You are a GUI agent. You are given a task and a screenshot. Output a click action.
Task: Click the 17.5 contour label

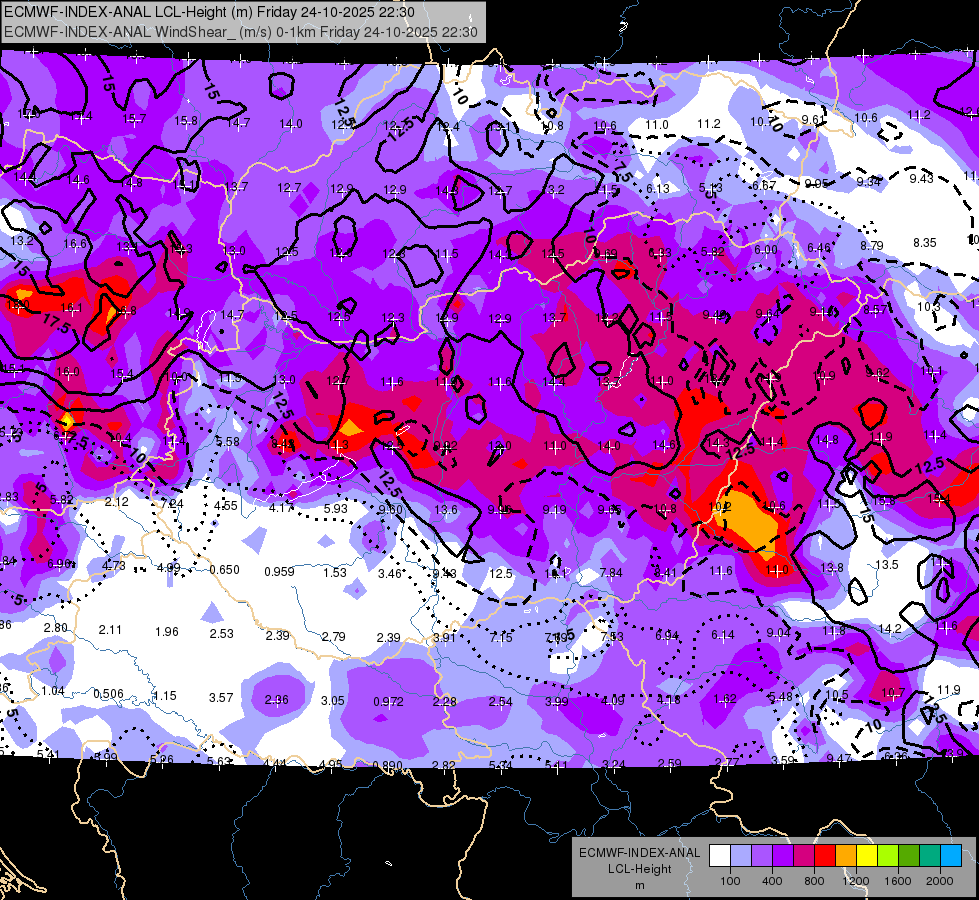[x=57, y=324]
